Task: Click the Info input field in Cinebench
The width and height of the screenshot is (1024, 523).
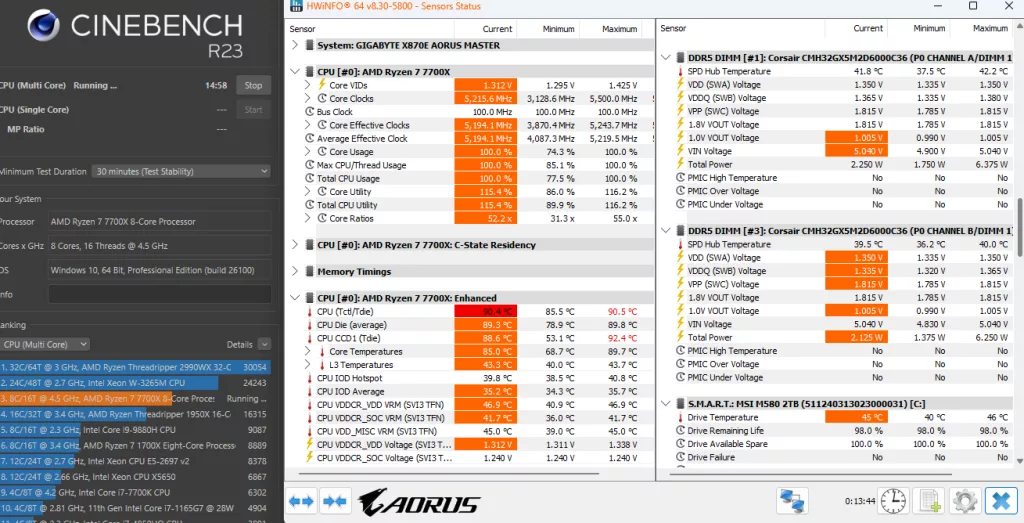Action: pos(160,294)
